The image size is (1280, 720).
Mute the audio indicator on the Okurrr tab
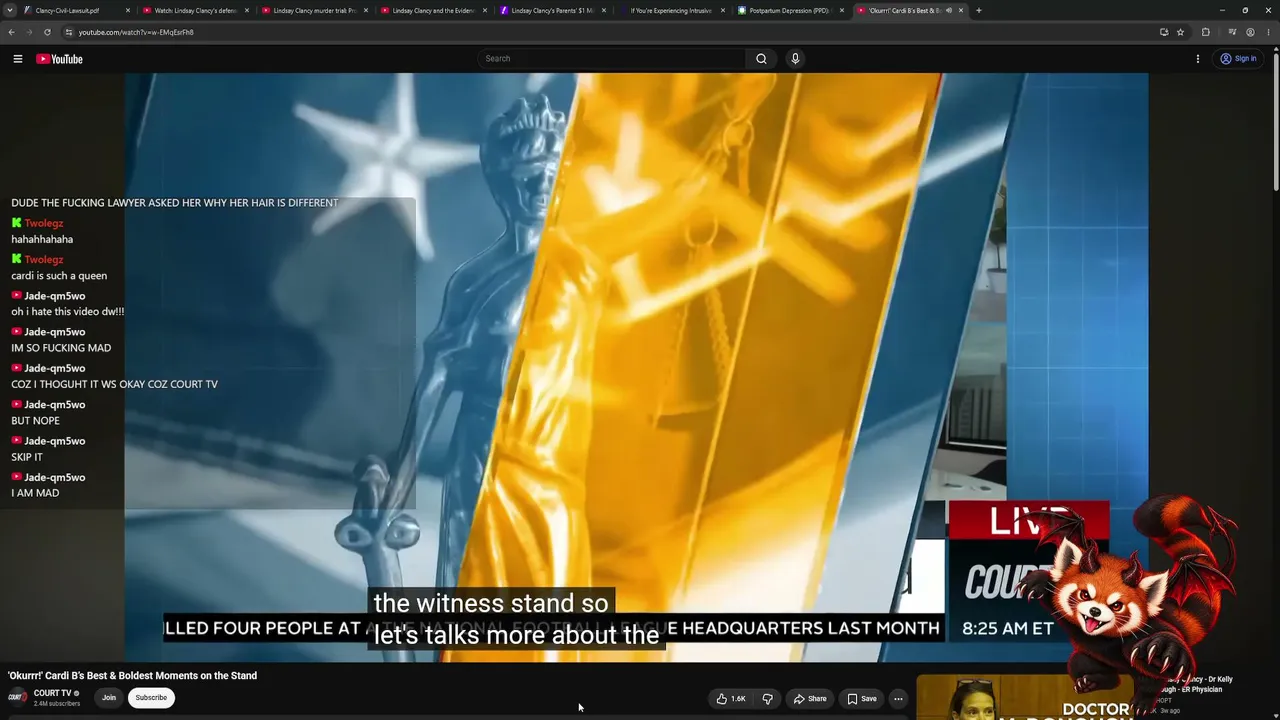coord(947,11)
